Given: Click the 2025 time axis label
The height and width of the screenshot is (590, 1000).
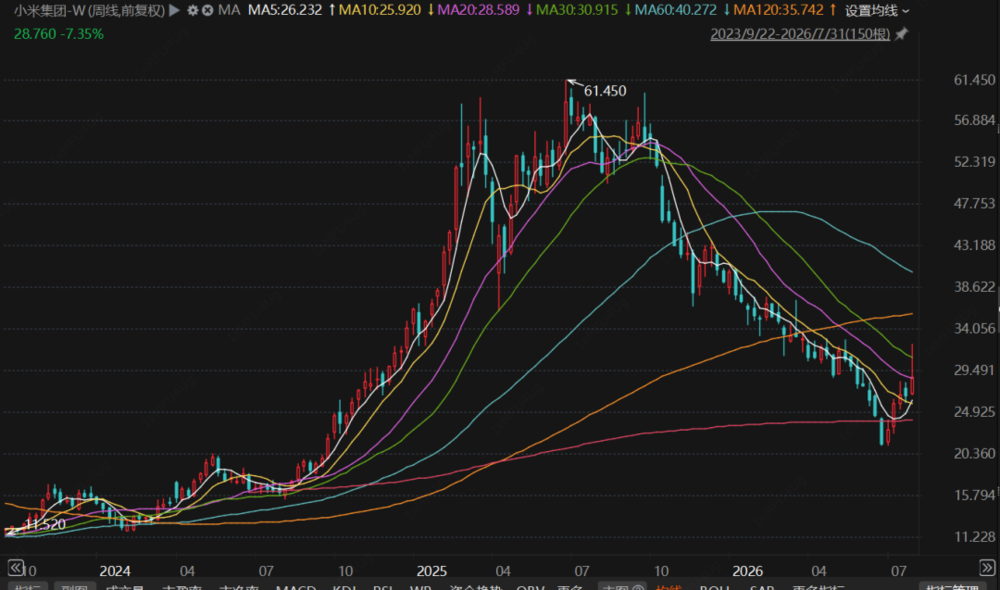Looking at the screenshot, I should pos(431,571).
